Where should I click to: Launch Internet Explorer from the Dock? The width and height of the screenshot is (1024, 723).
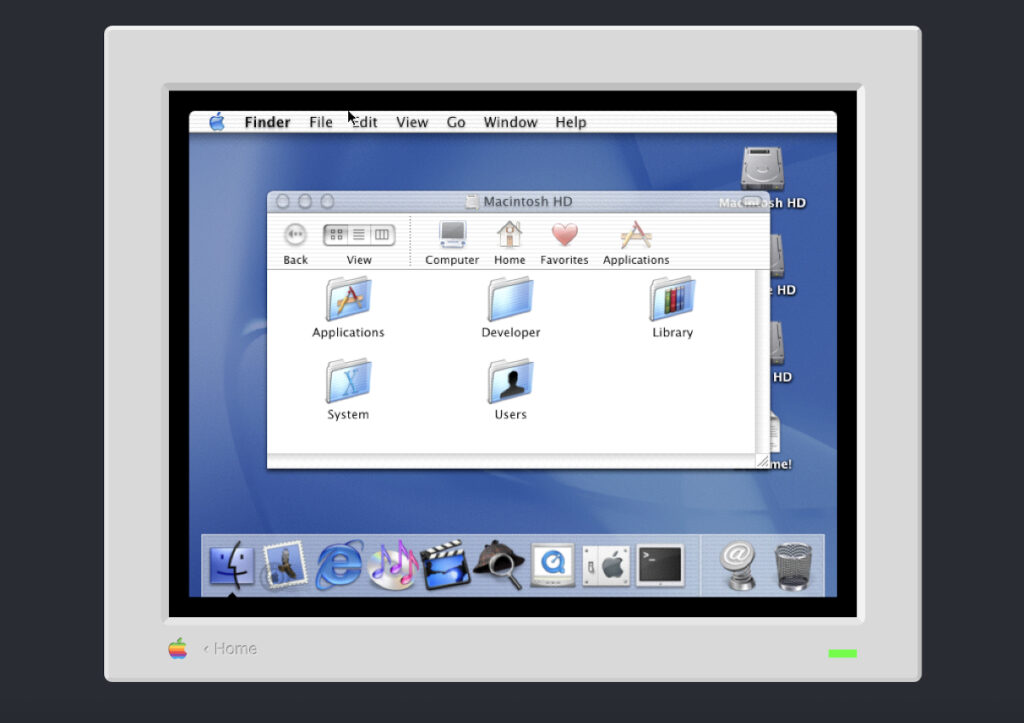pyautogui.click(x=339, y=565)
